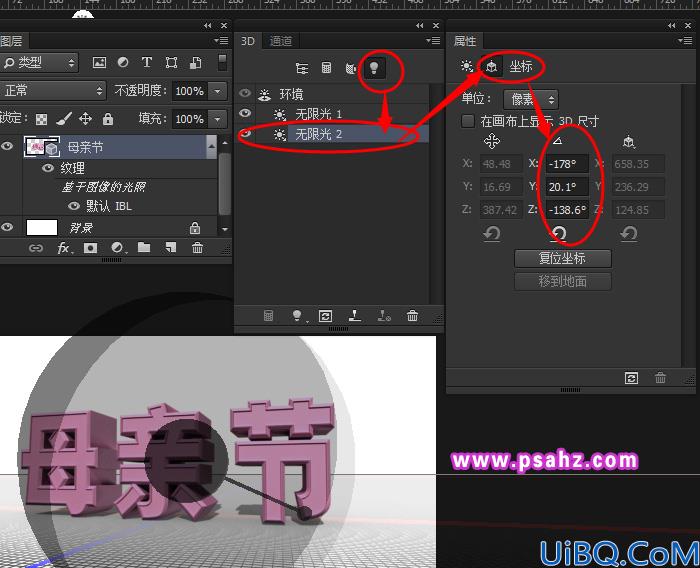The height and width of the screenshot is (568, 700).
Task: Click the 基于图像的光照 entry
Action: 104,187
